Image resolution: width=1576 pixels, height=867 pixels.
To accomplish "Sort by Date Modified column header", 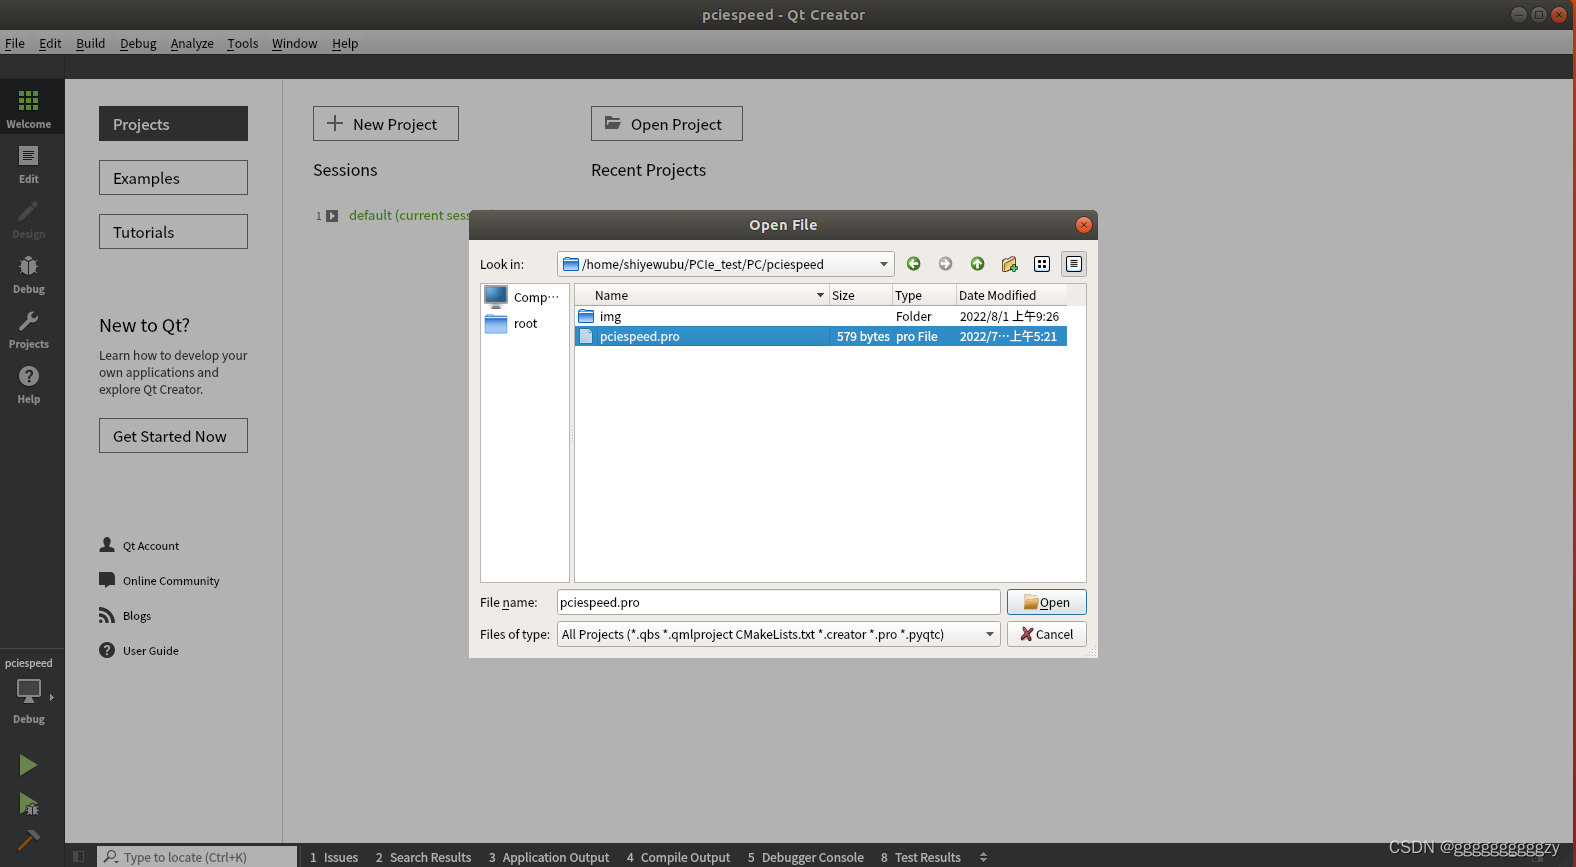I will point(1011,295).
